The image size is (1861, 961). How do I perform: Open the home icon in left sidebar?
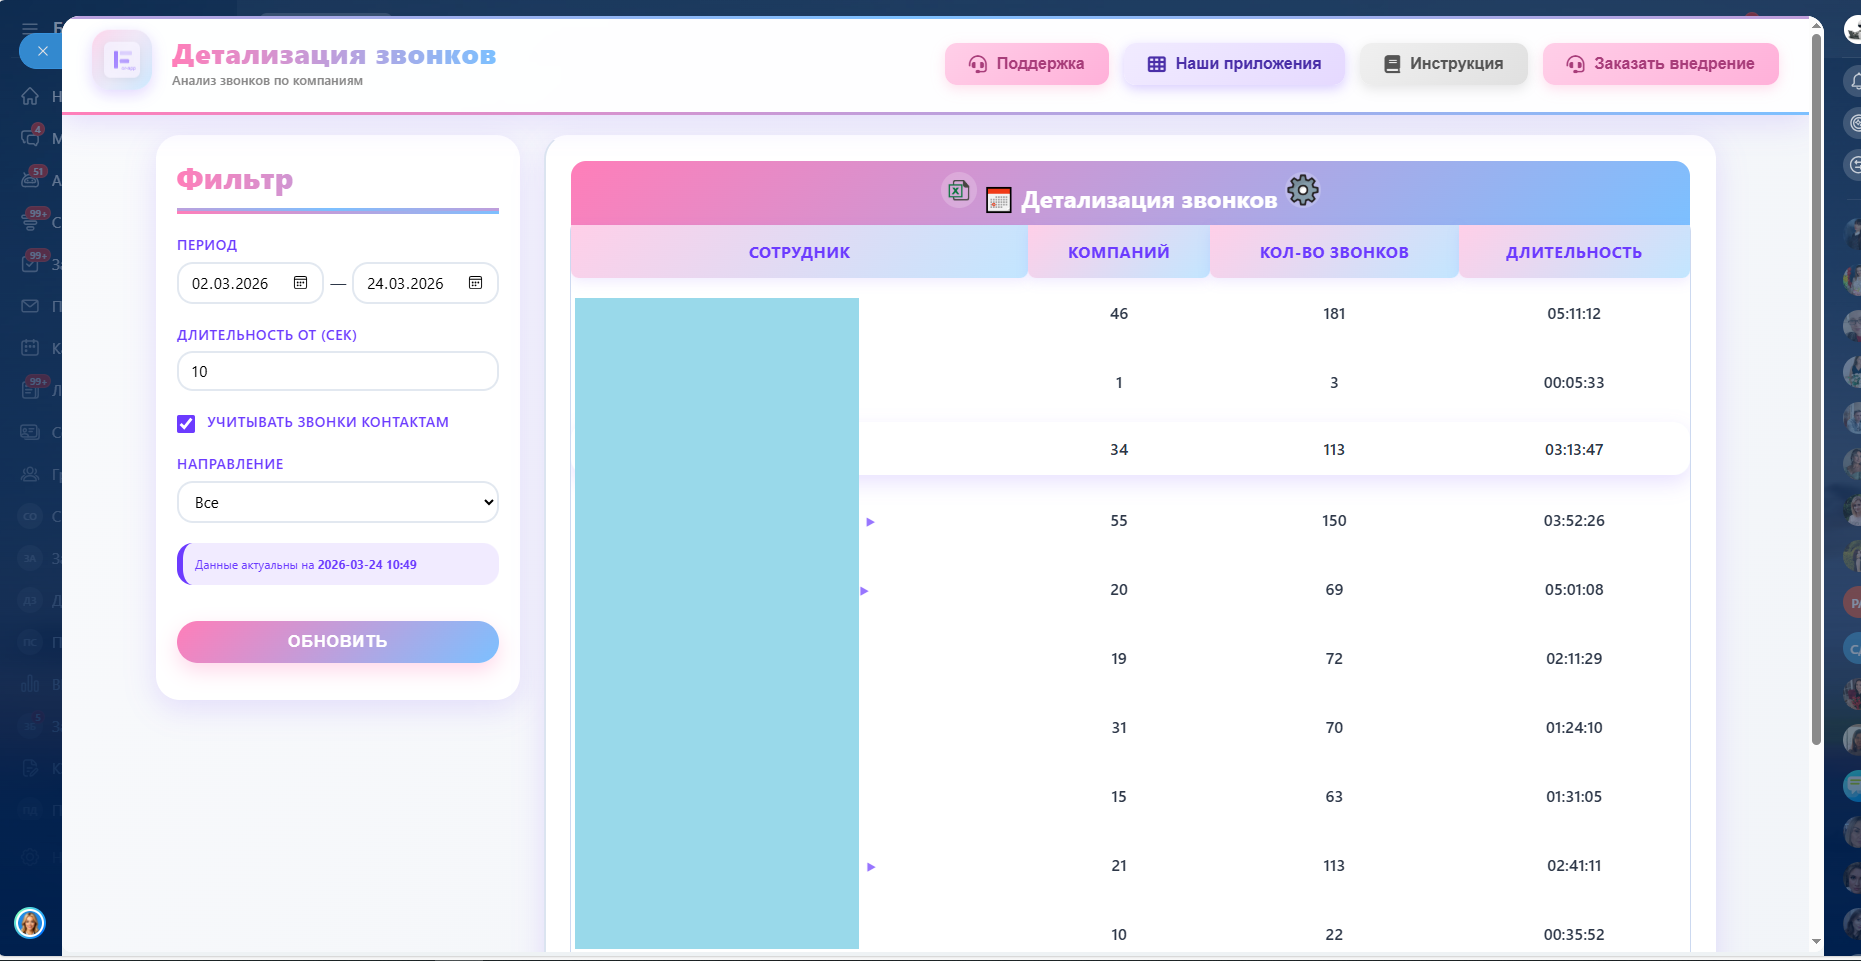pos(30,96)
